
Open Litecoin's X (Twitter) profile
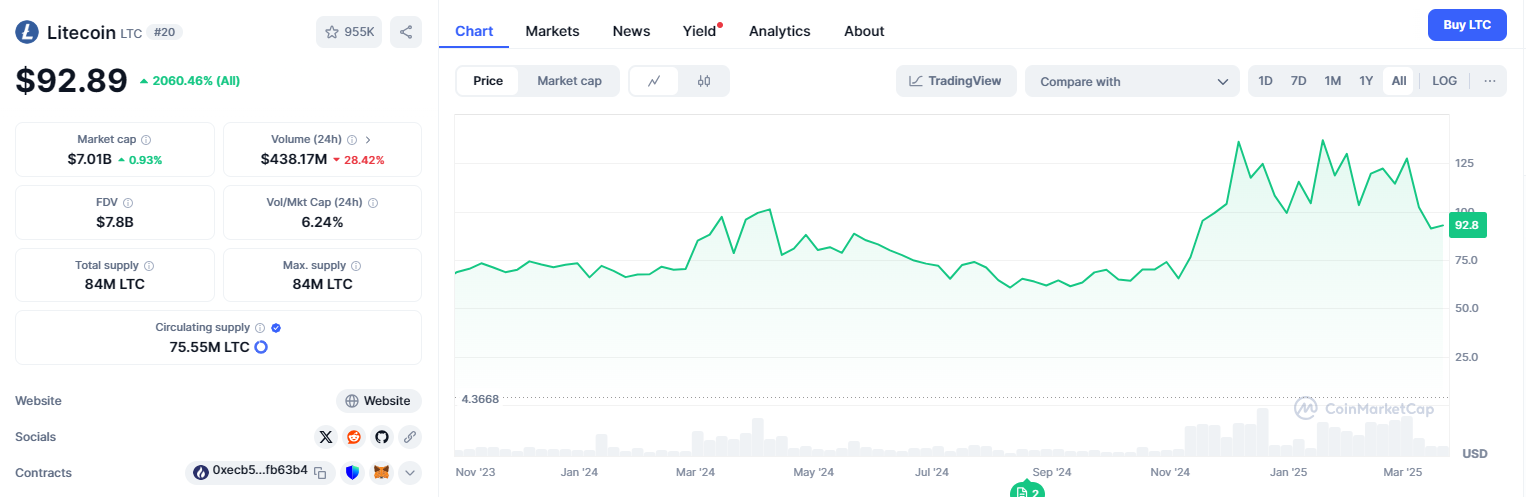click(325, 437)
